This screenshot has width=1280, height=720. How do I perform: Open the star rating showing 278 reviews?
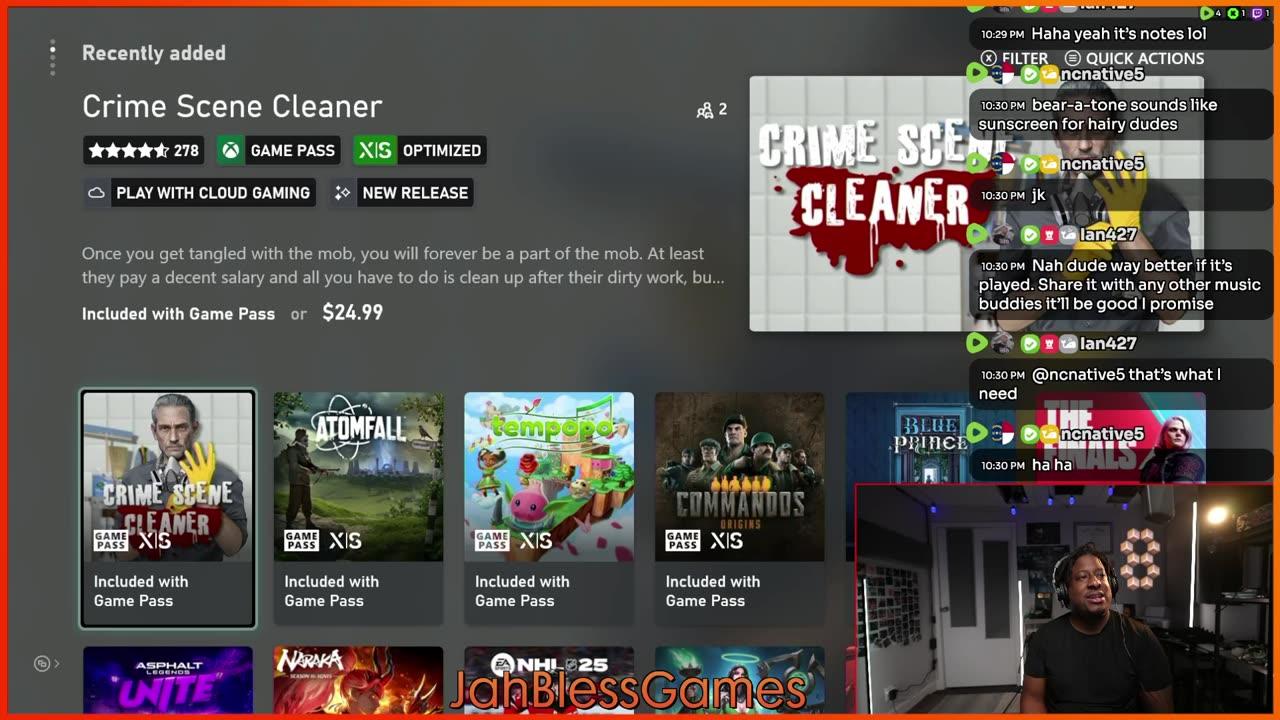143,151
